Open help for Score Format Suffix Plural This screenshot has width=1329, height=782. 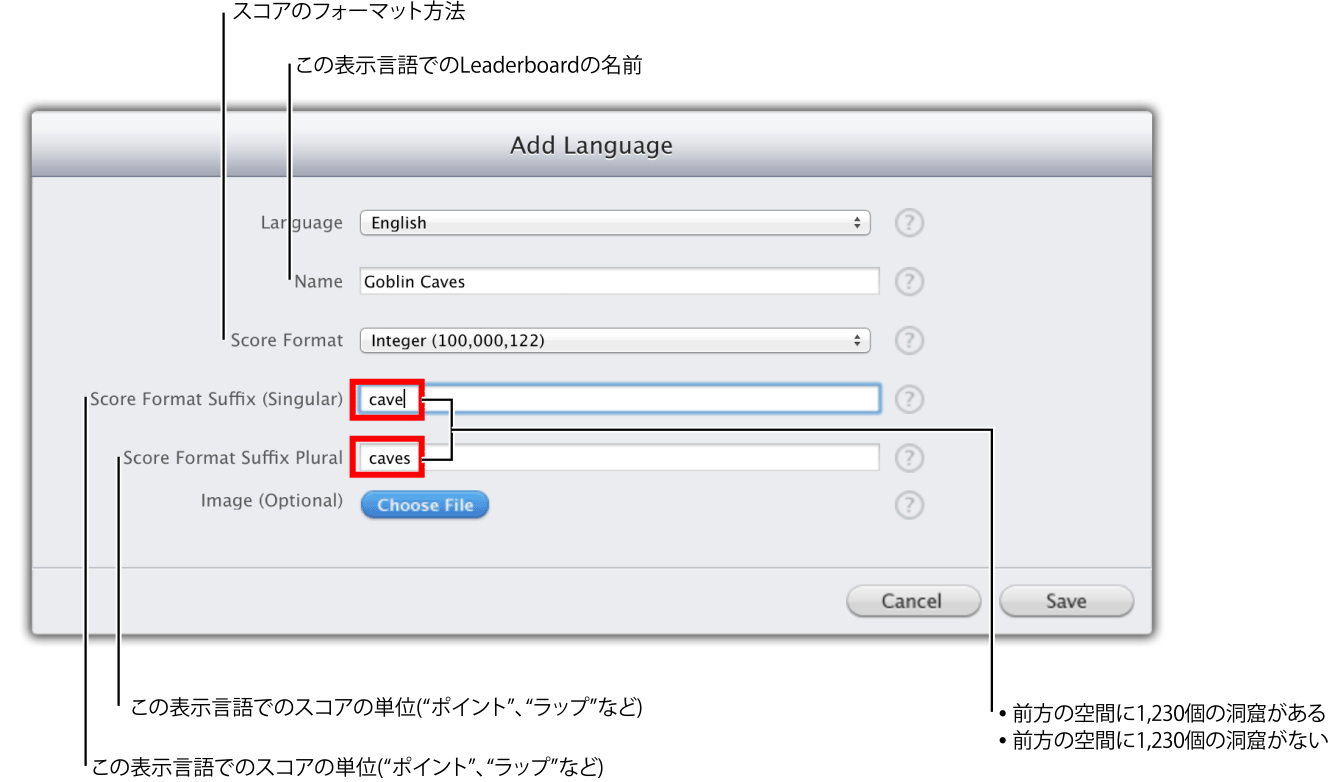click(909, 457)
